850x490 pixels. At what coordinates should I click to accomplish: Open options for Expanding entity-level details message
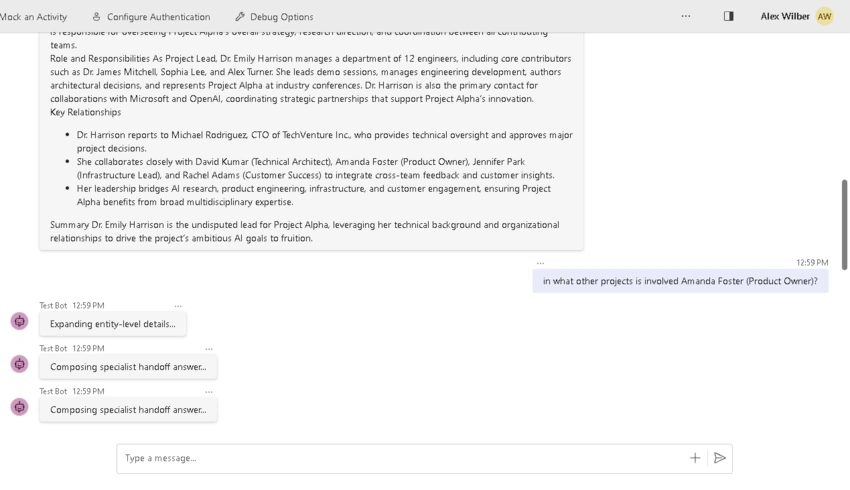tap(178, 306)
